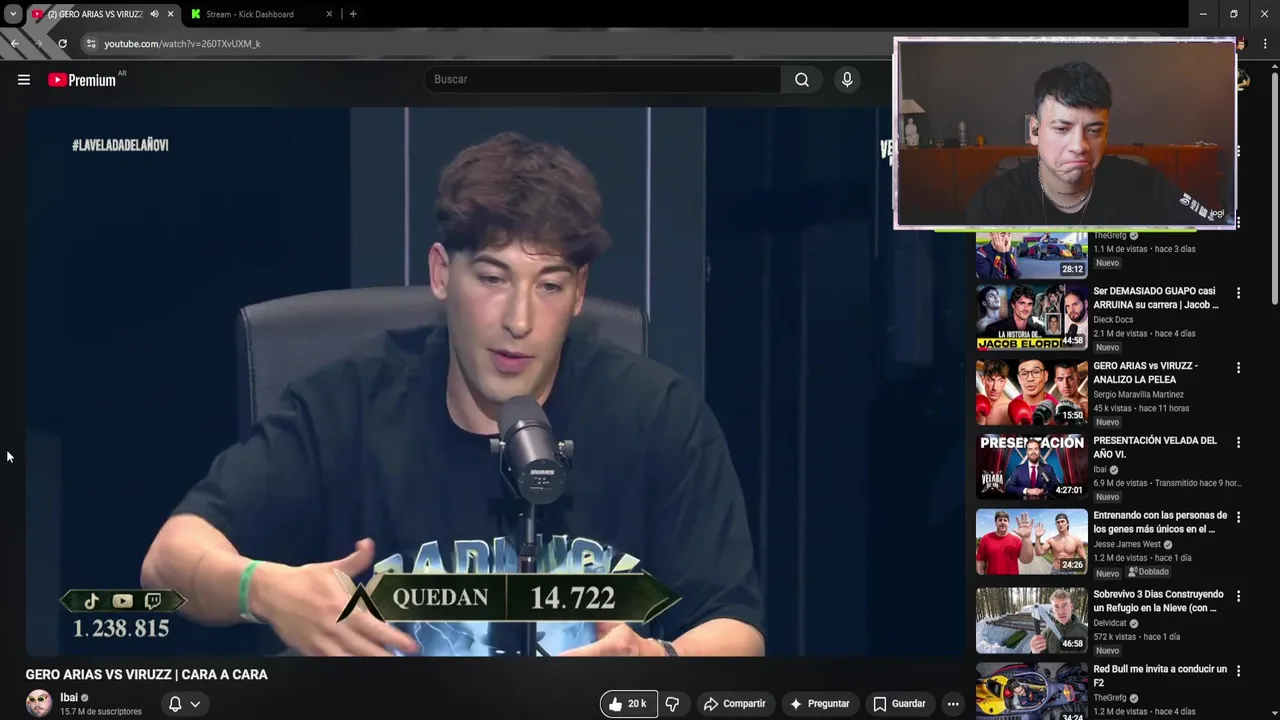Click the webcam overlay window

[1065, 134]
